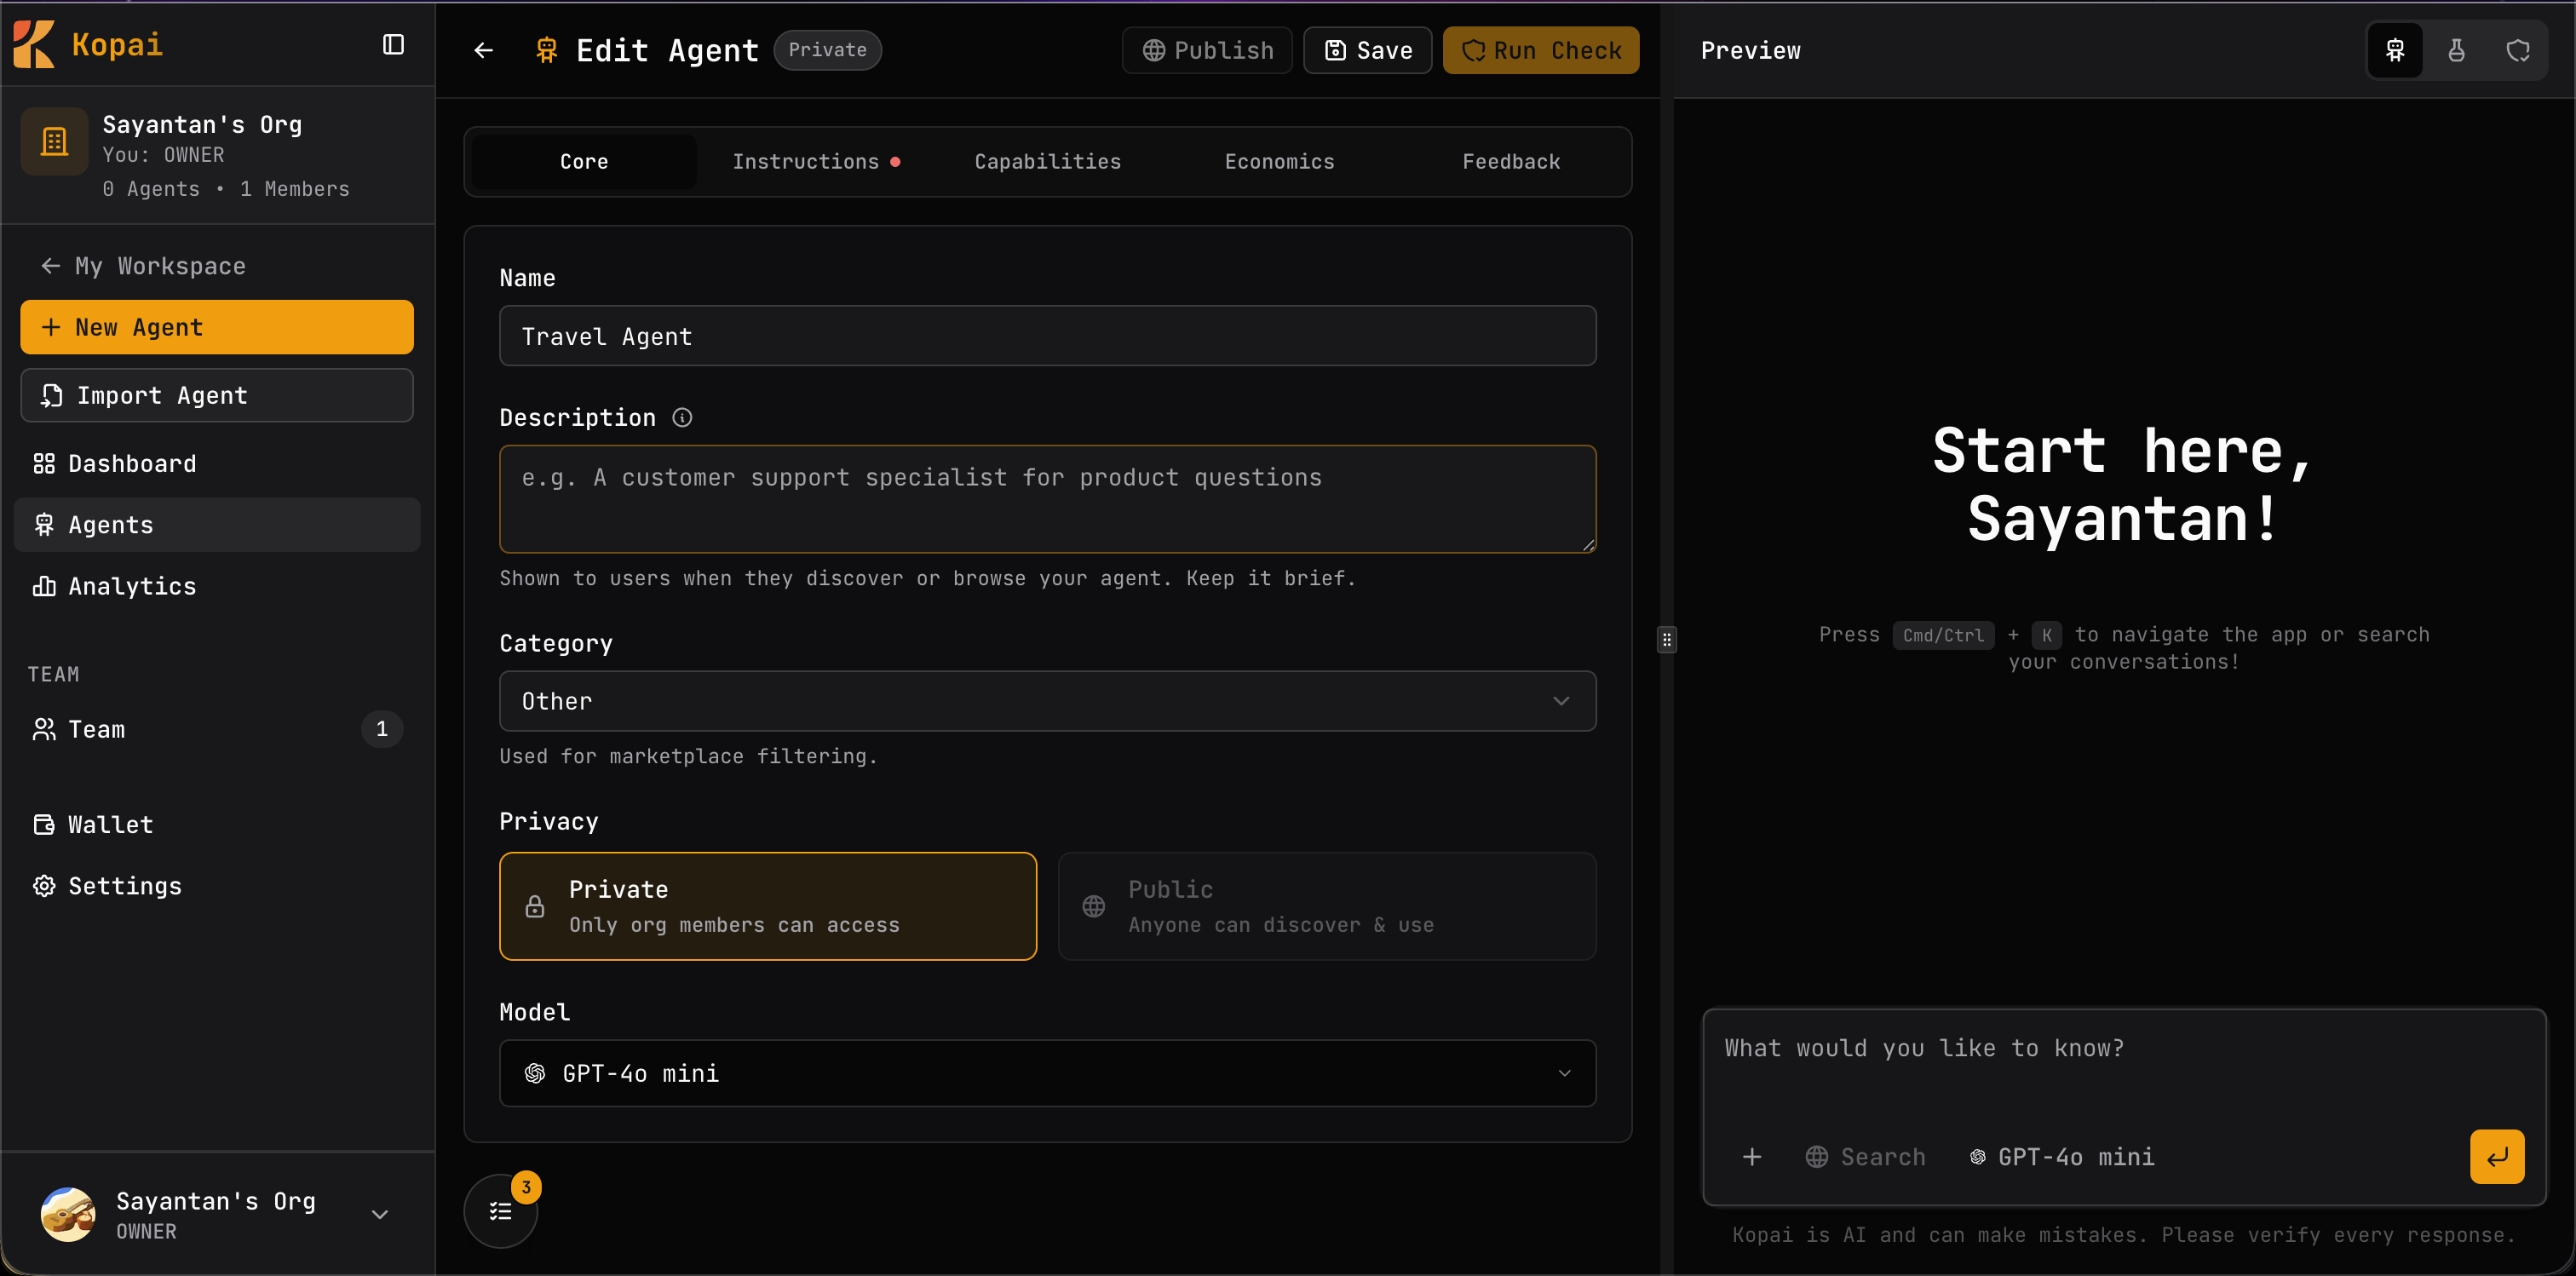This screenshot has height=1276, width=2576.
Task: Open the GPT-4o mini selector in chat
Action: click(x=2062, y=1157)
